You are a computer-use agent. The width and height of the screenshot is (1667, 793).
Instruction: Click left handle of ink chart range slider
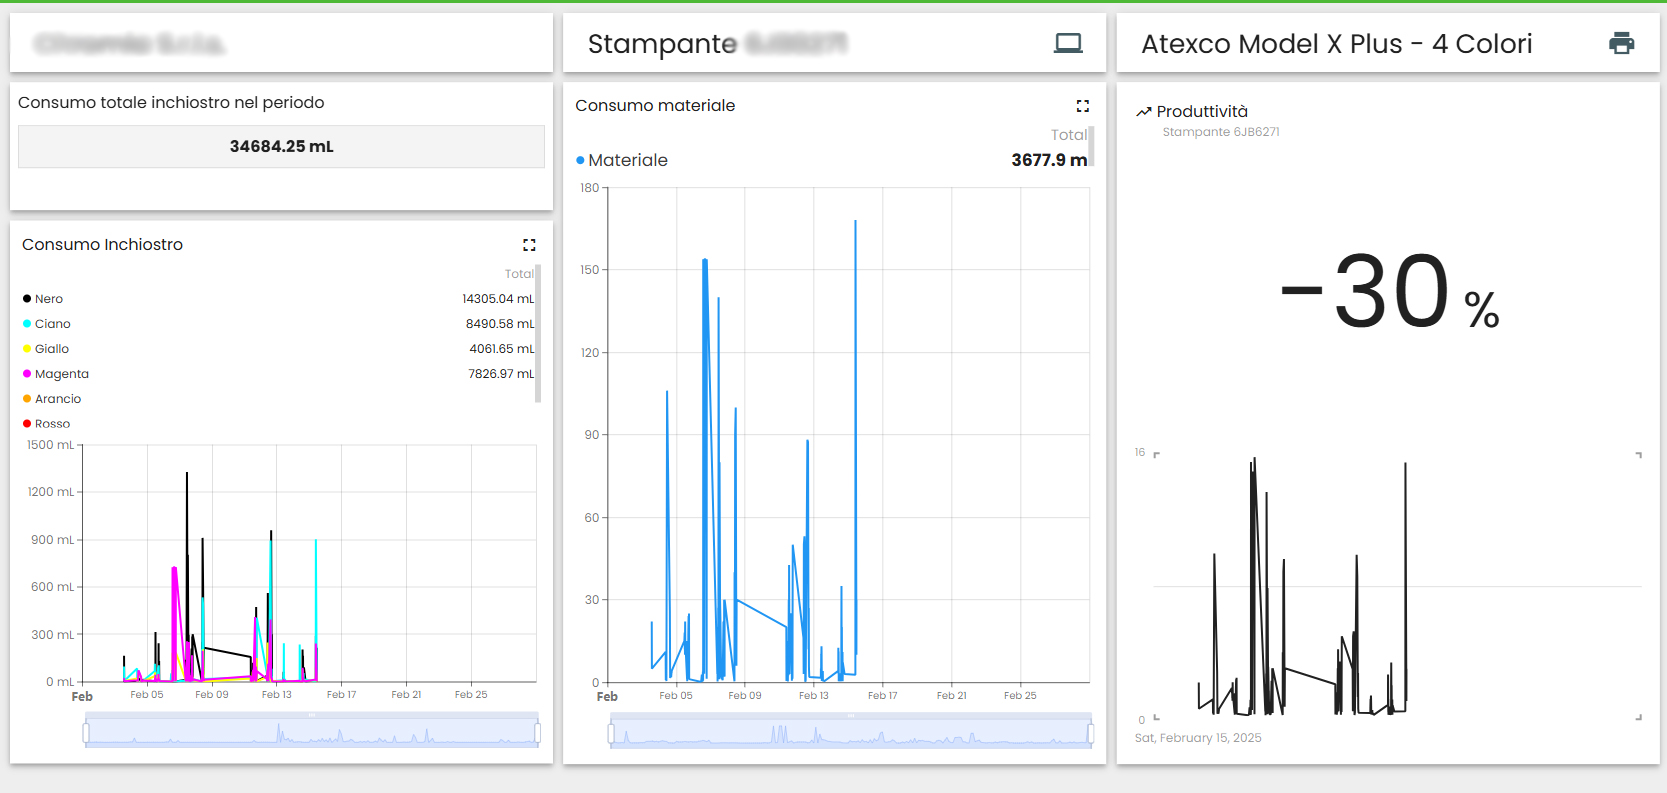coord(86,734)
